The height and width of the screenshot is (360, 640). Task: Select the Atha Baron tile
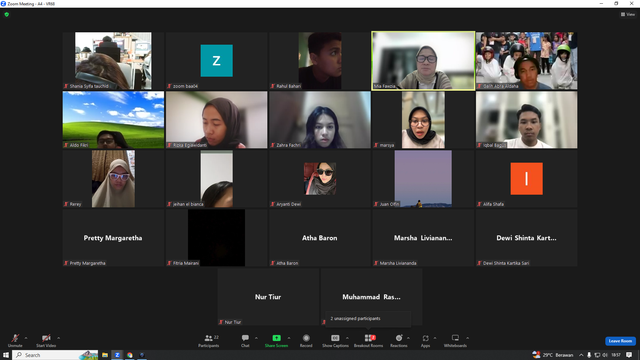pyautogui.click(x=320, y=238)
